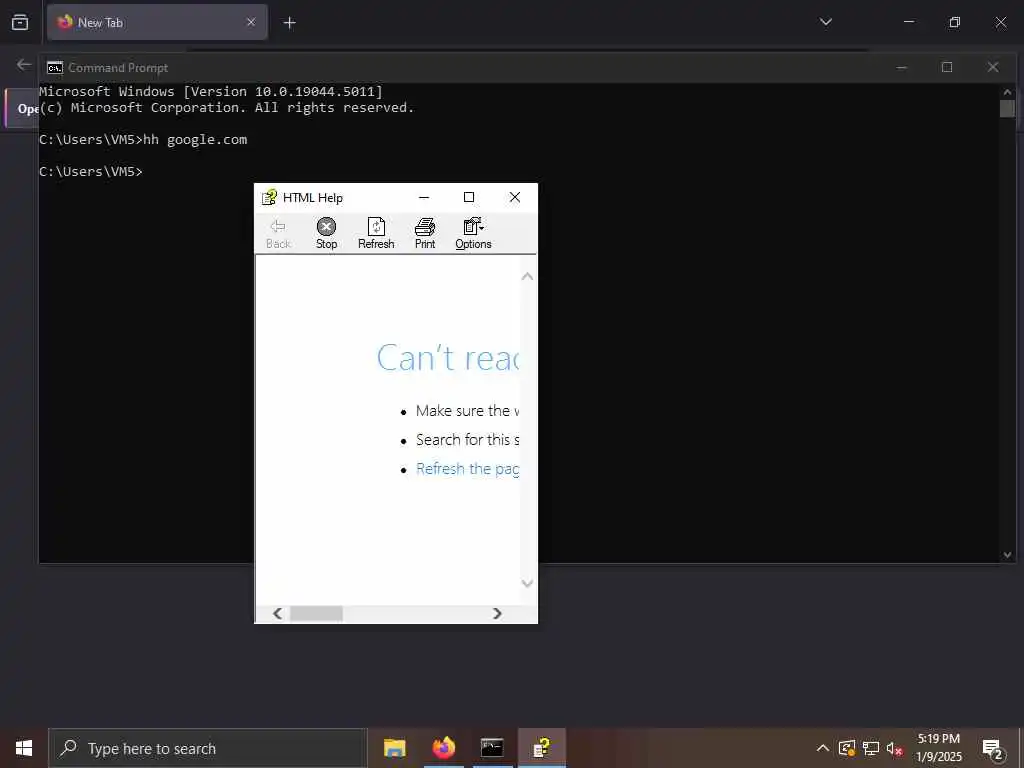The width and height of the screenshot is (1024, 768).
Task: Close the HTML Help window
Action: 515,197
